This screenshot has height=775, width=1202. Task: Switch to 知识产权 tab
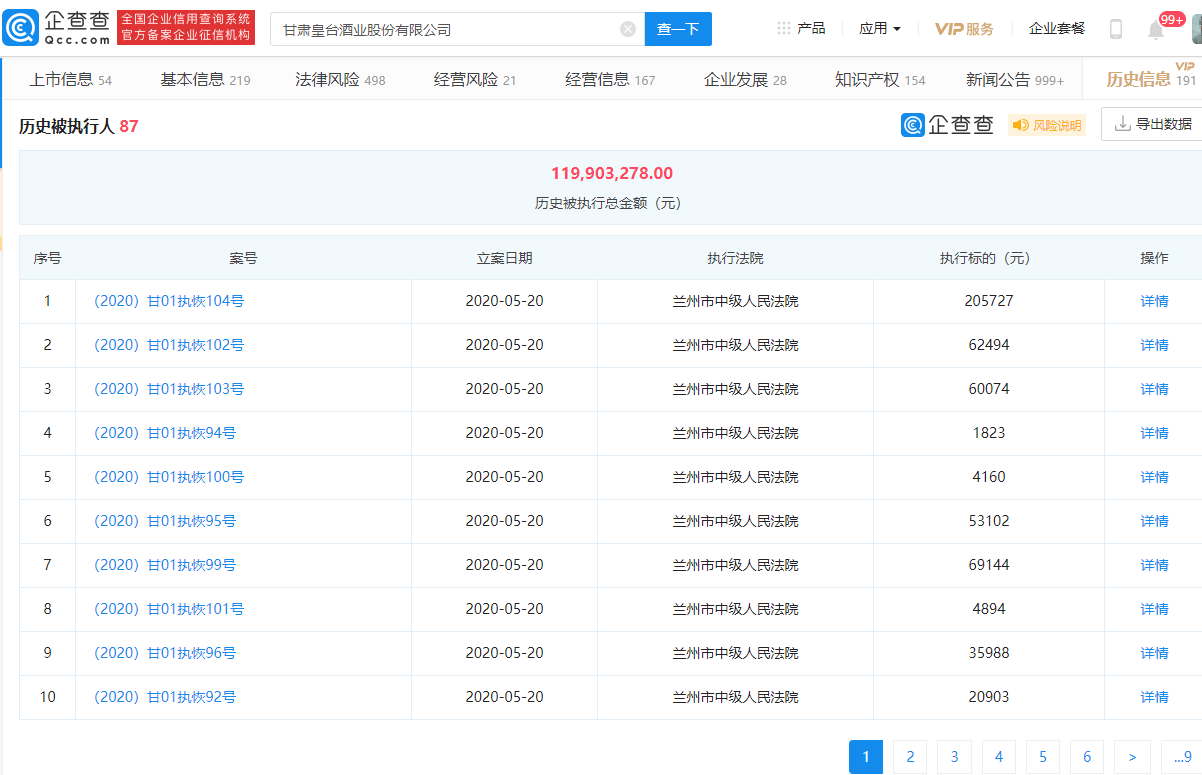point(880,79)
